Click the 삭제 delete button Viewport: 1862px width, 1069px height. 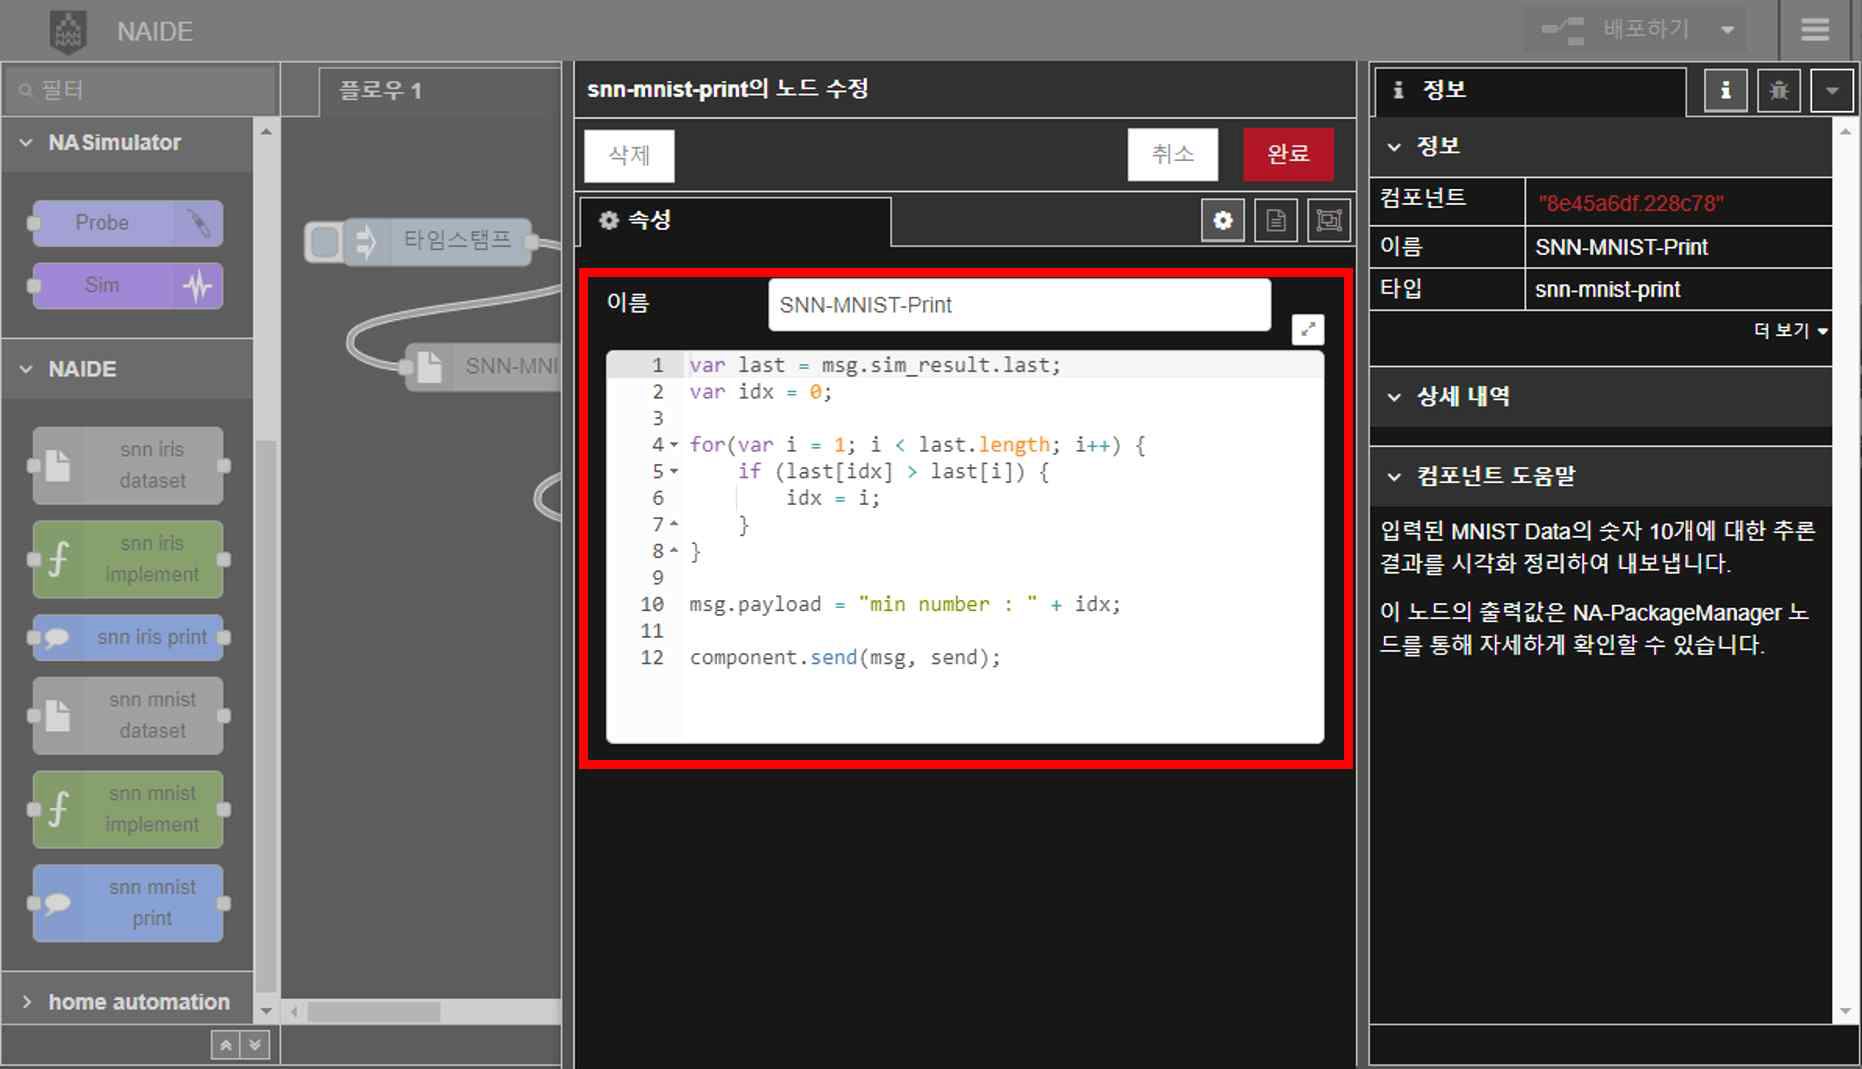tap(629, 156)
